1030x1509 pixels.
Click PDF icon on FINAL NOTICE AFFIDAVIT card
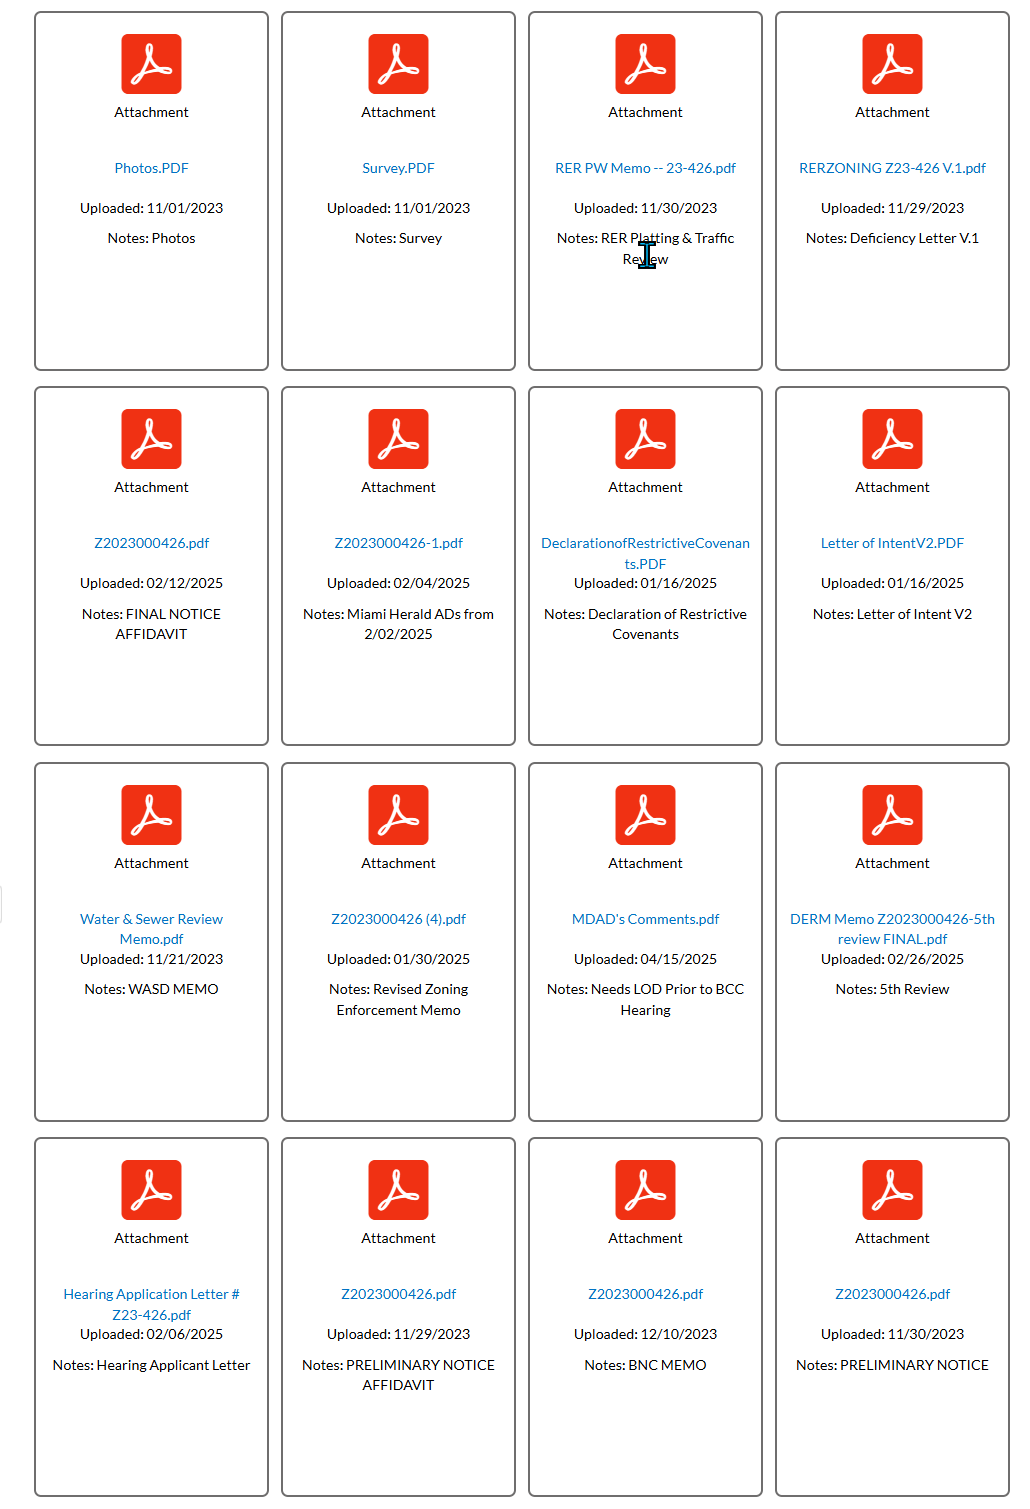(151, 439)
